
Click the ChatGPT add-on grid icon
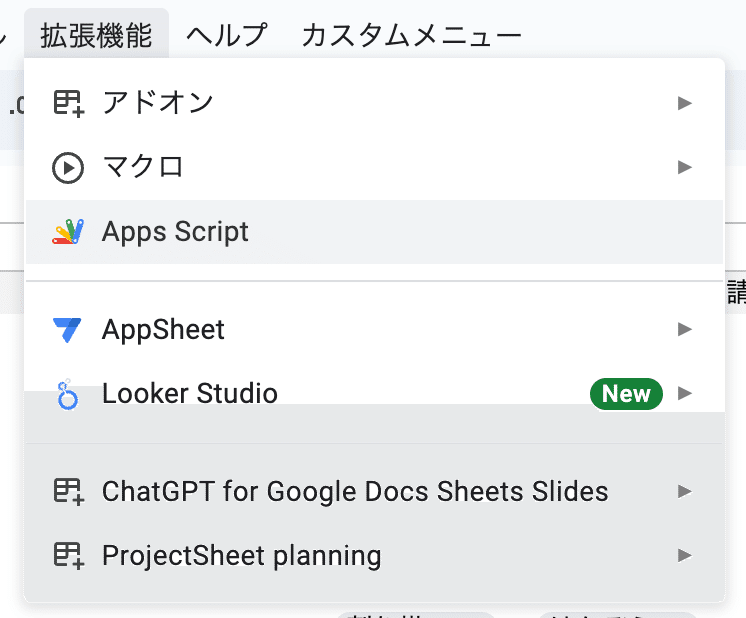pyautogui.click(x=69, y=491)
